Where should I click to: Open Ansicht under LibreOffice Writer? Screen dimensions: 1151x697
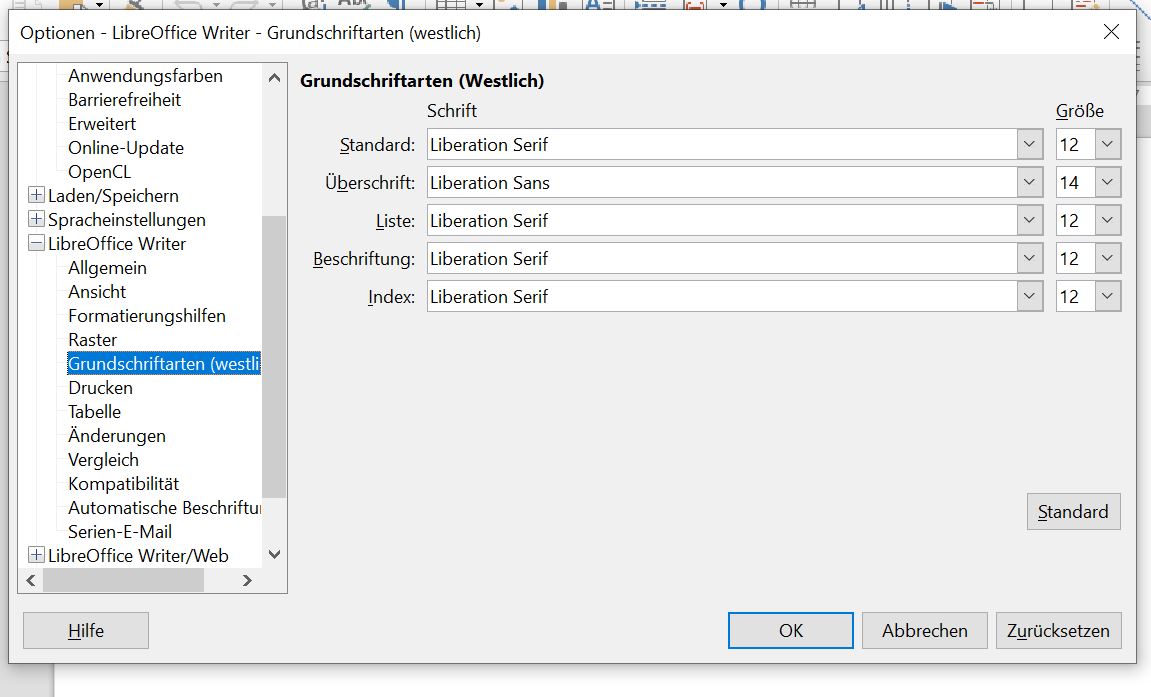click(97, 292)
